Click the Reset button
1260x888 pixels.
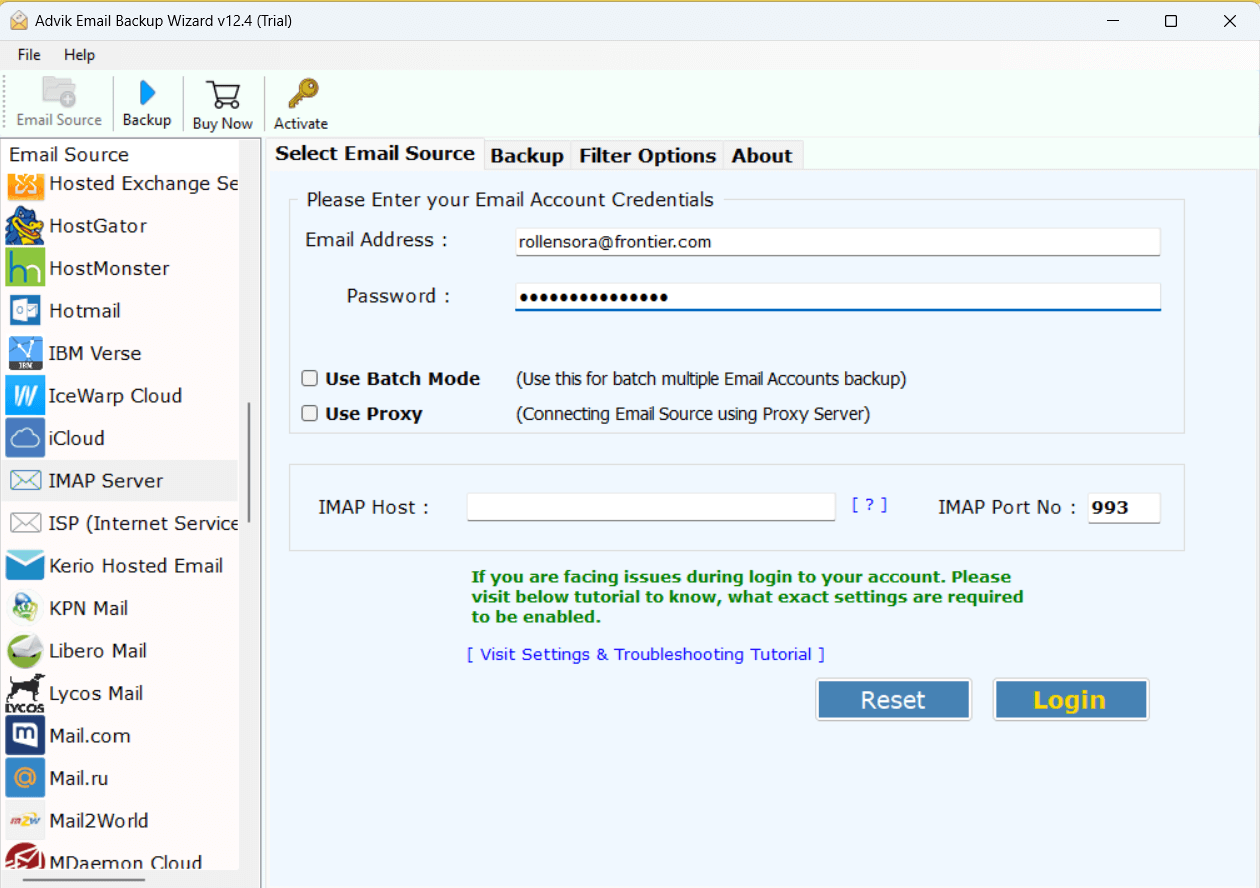893,700
